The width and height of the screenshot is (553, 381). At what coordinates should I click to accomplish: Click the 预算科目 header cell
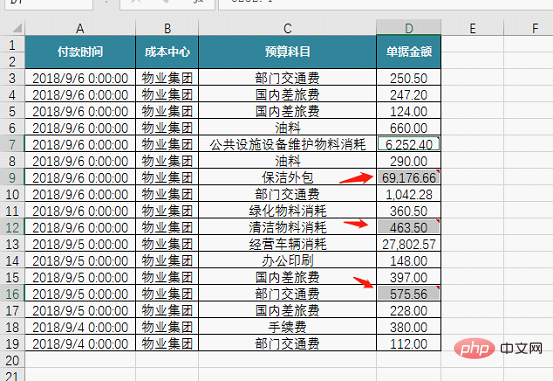pos(287,52)
